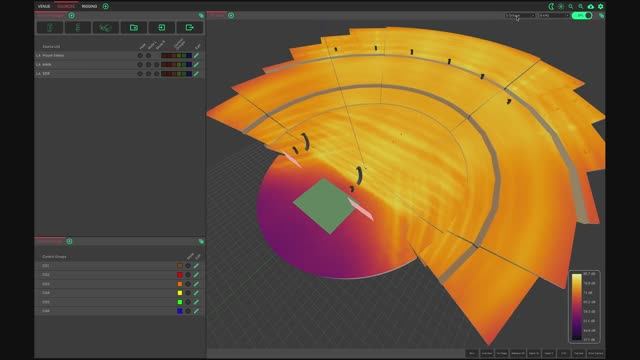640x360 pixels.
Task: Open the red SOURCES tab
Action: click(66, 6)
